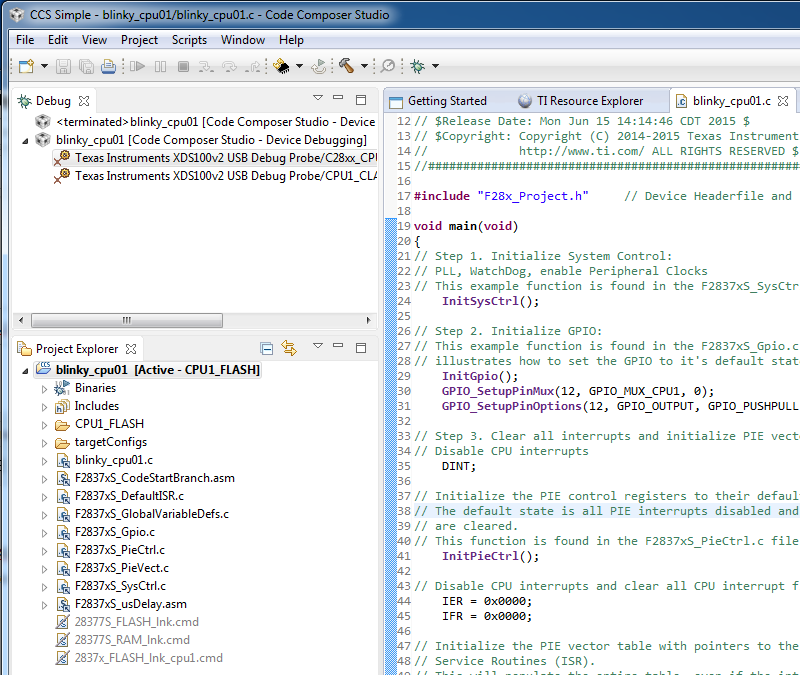Expand the CPU1_FLASH folder

pyautogui.click(x=44, y=425)
